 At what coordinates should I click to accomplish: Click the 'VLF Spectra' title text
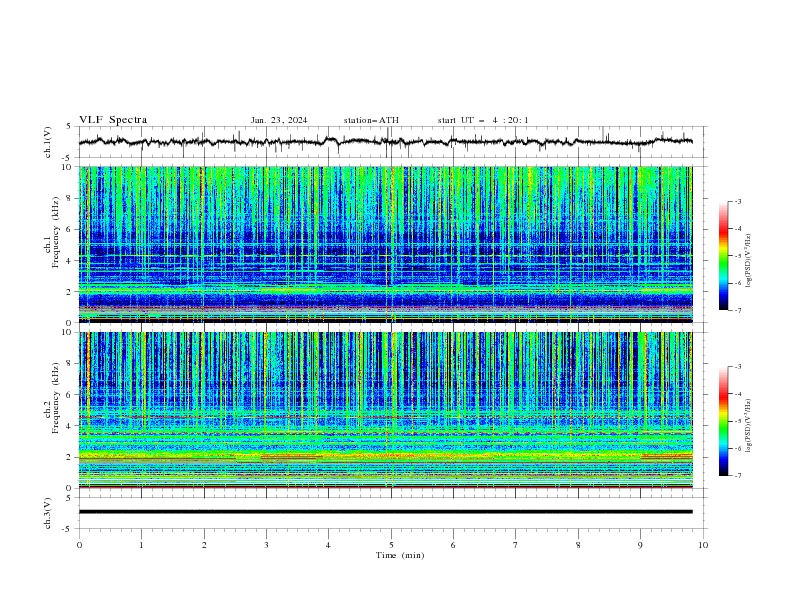[113, 120]
